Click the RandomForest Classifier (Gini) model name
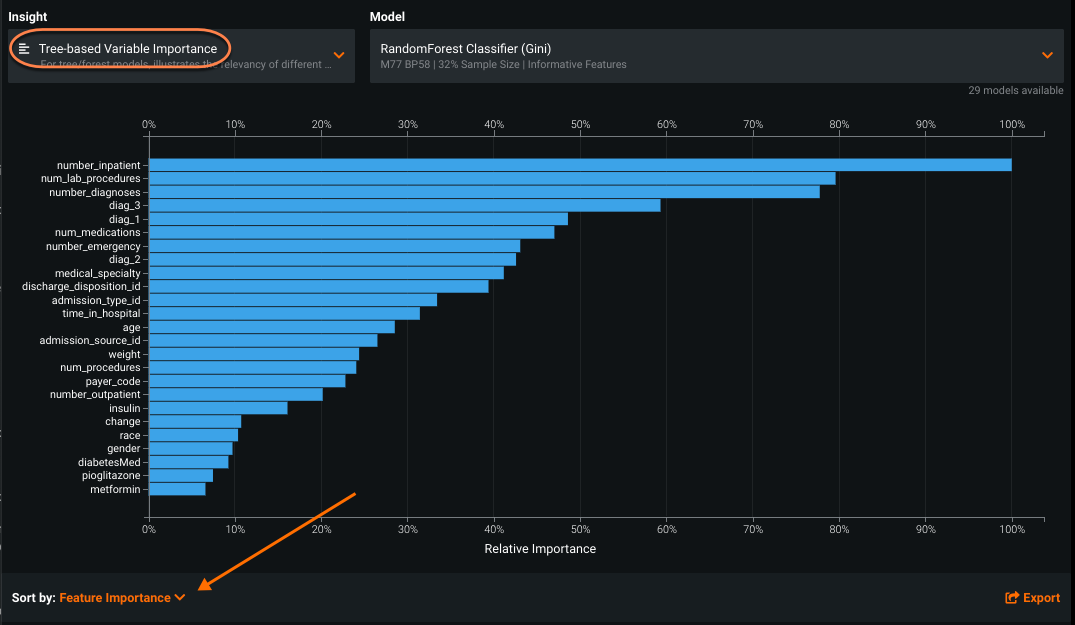The image size is (1075, 625). point(465,48)
